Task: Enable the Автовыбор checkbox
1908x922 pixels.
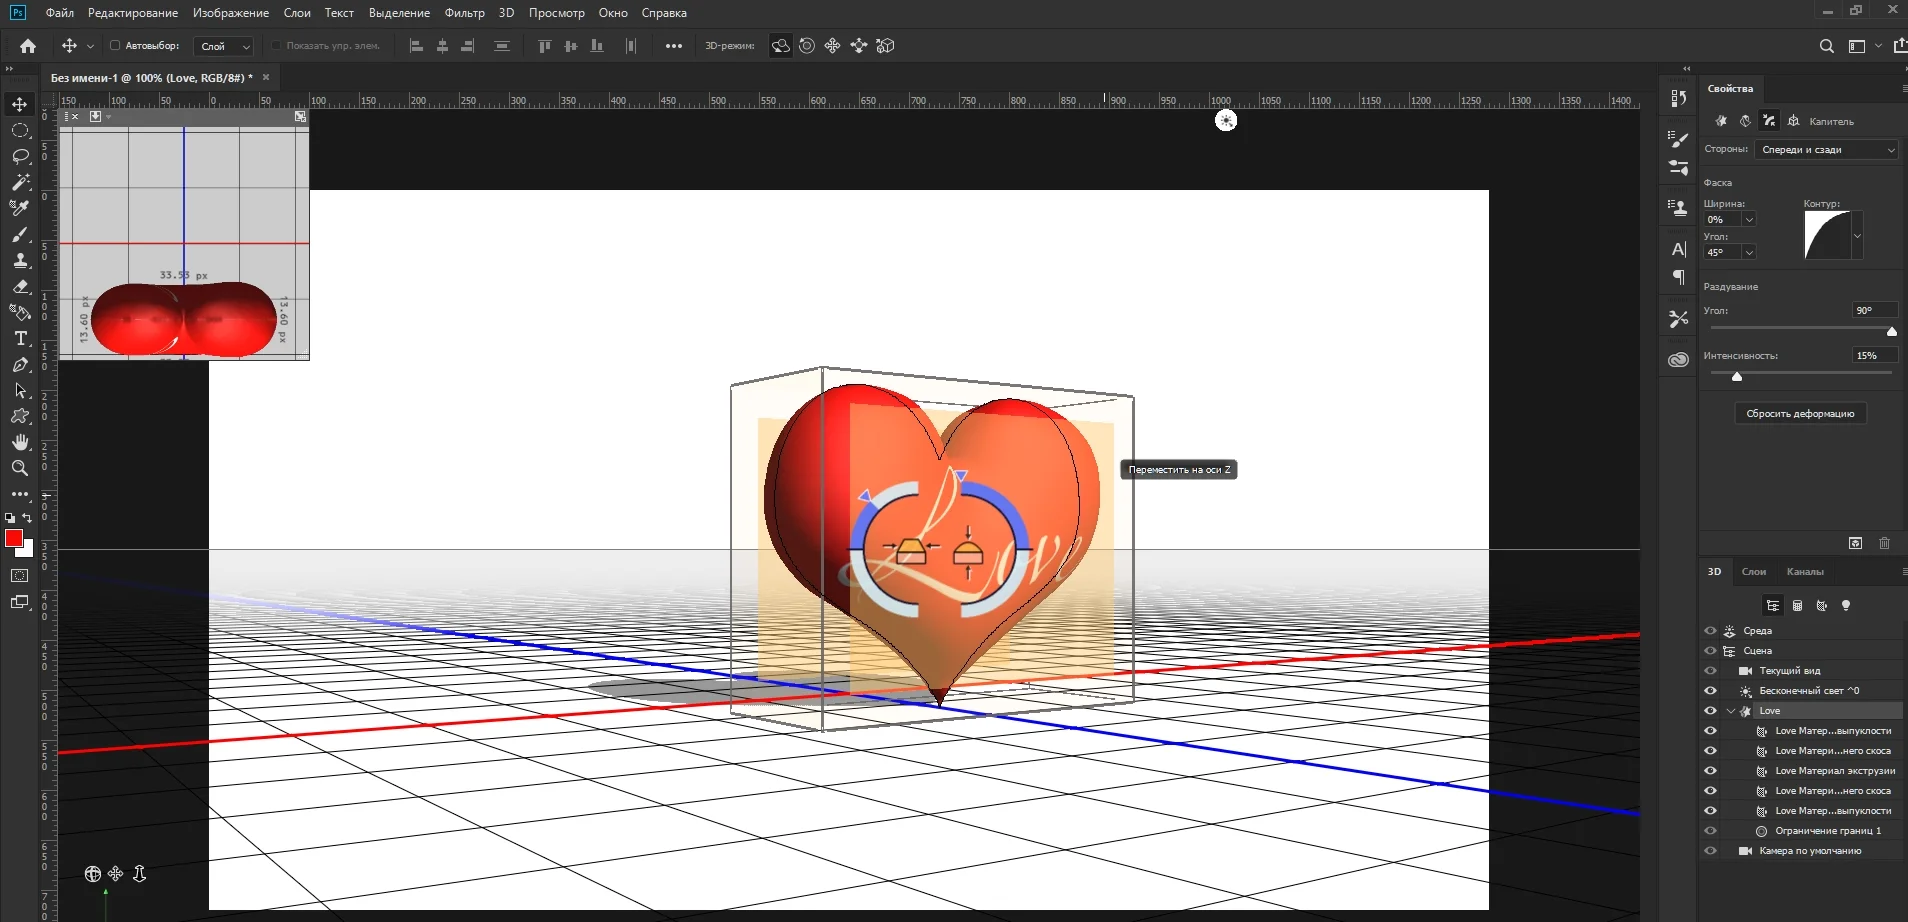Action: pos(115,46)
